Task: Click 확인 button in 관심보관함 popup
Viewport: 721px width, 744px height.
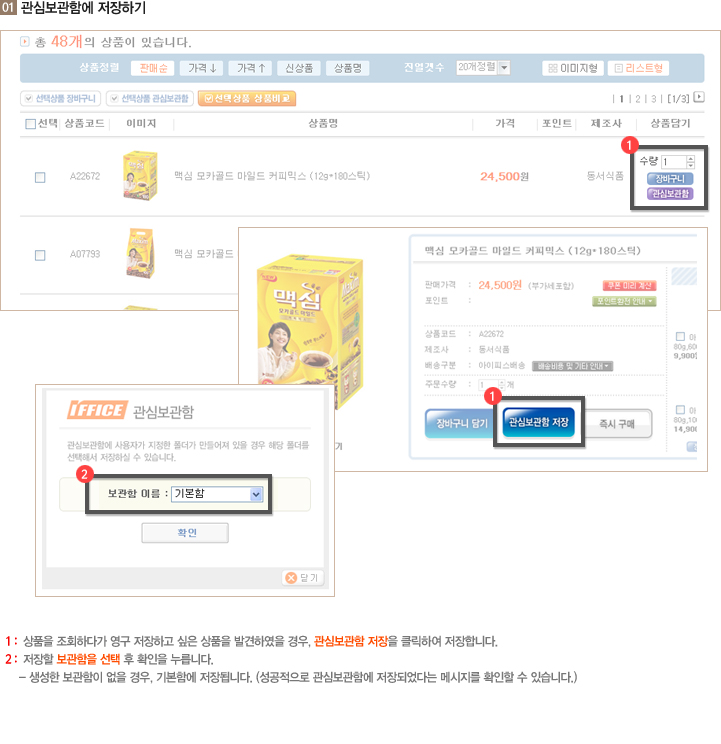Action: tap(185, 533)
